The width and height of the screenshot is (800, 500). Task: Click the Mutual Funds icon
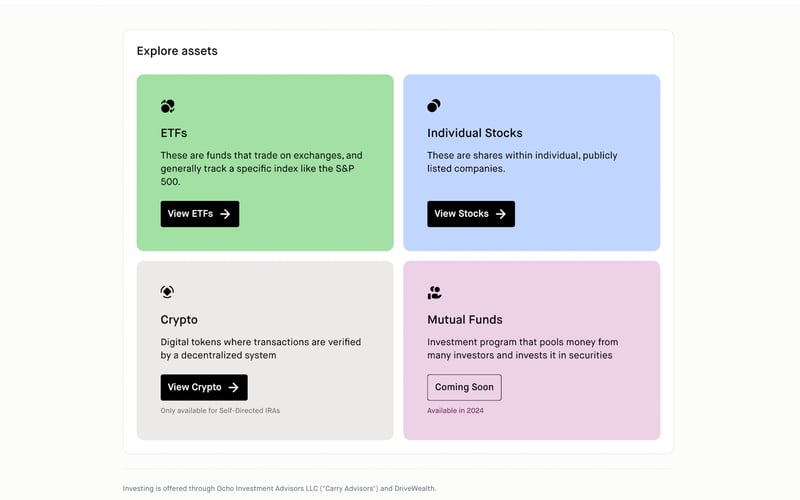(434, 293)
